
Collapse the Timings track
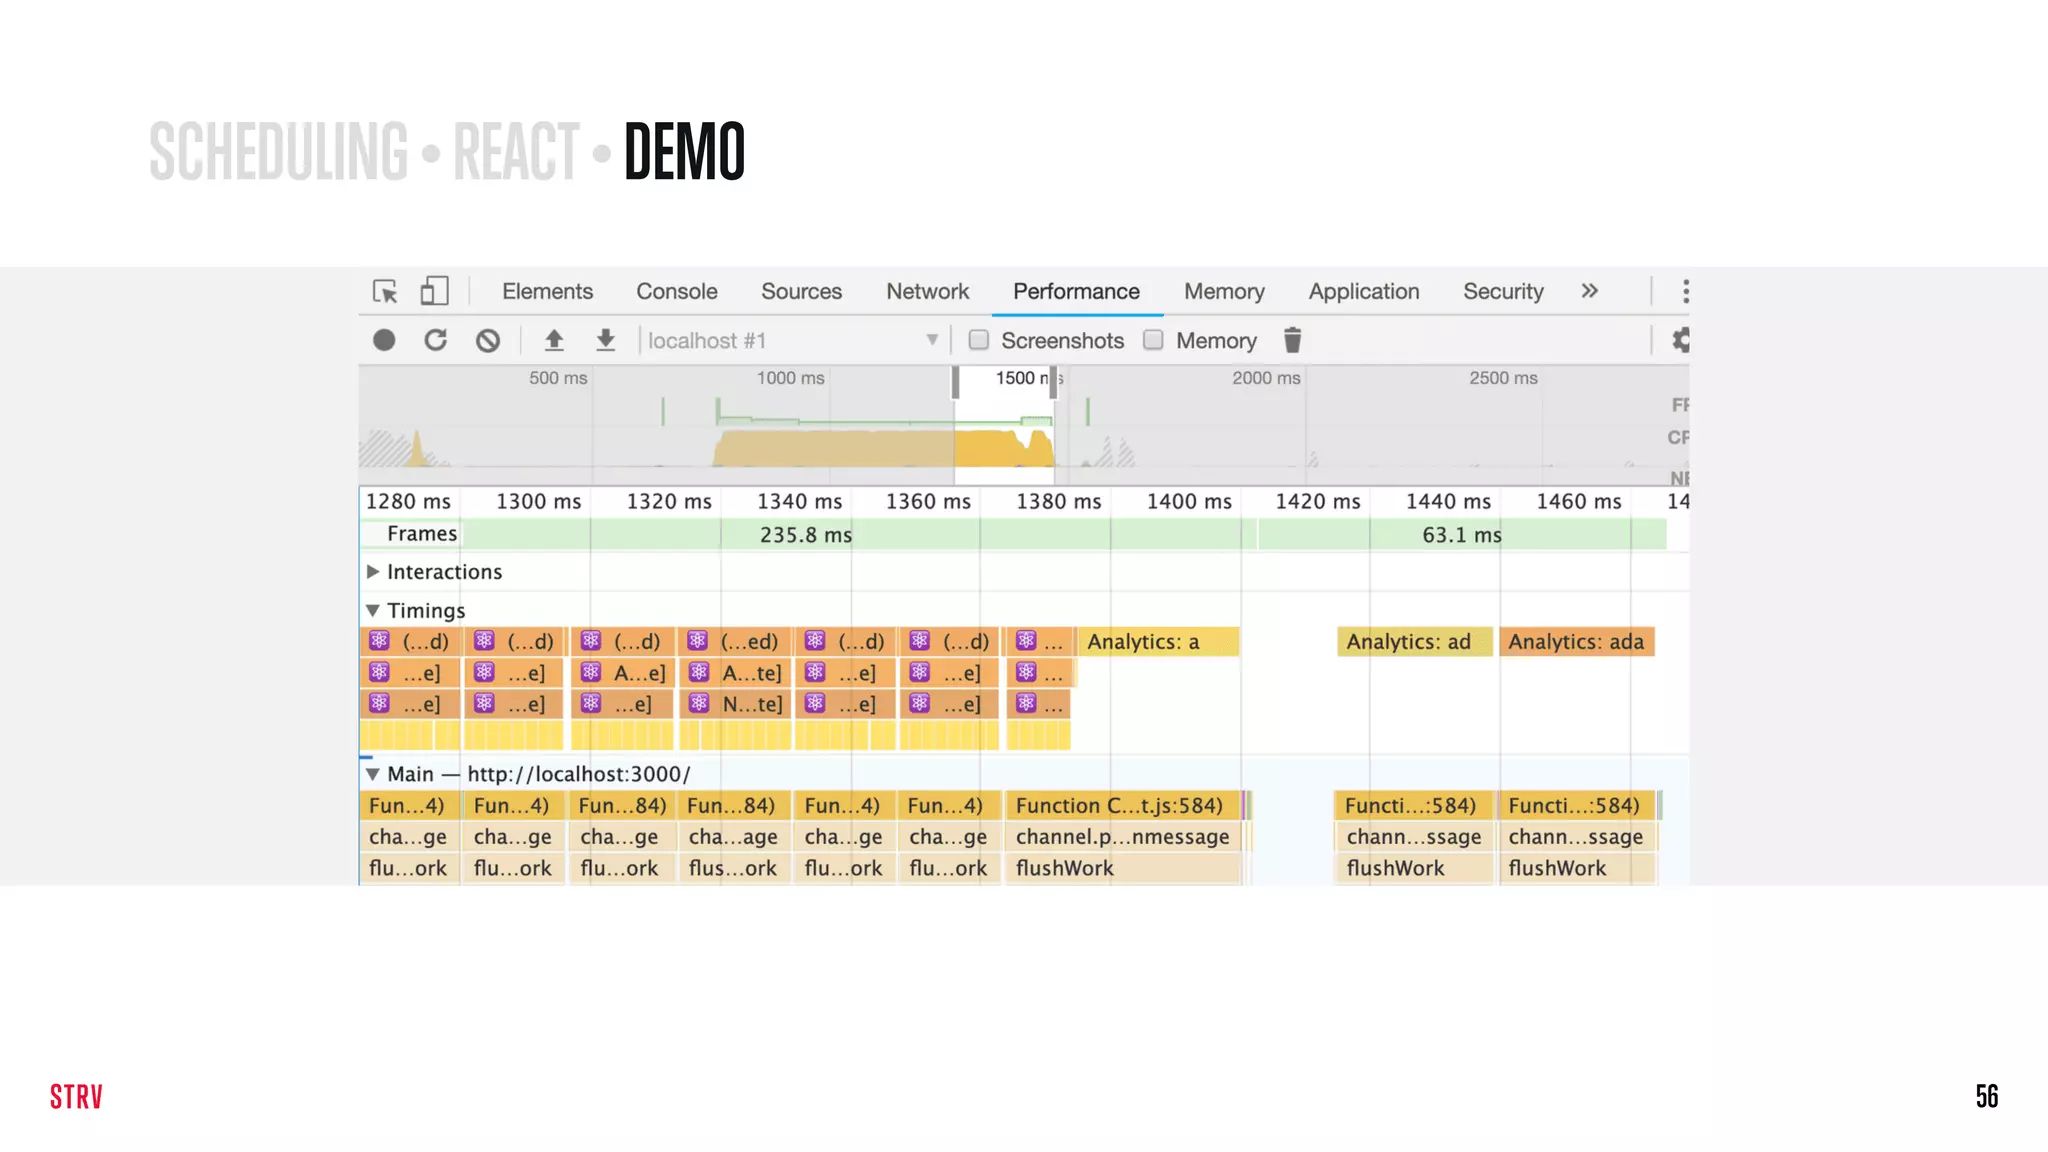point(373,610)
